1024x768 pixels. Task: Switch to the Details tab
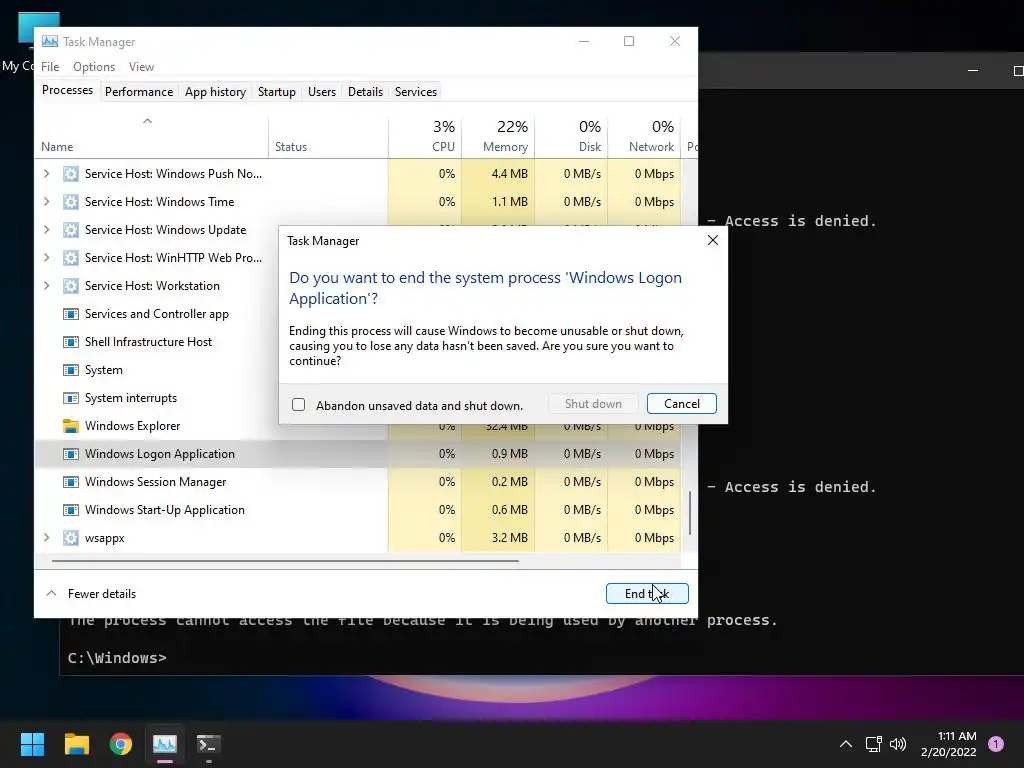(x=365, y=92)
